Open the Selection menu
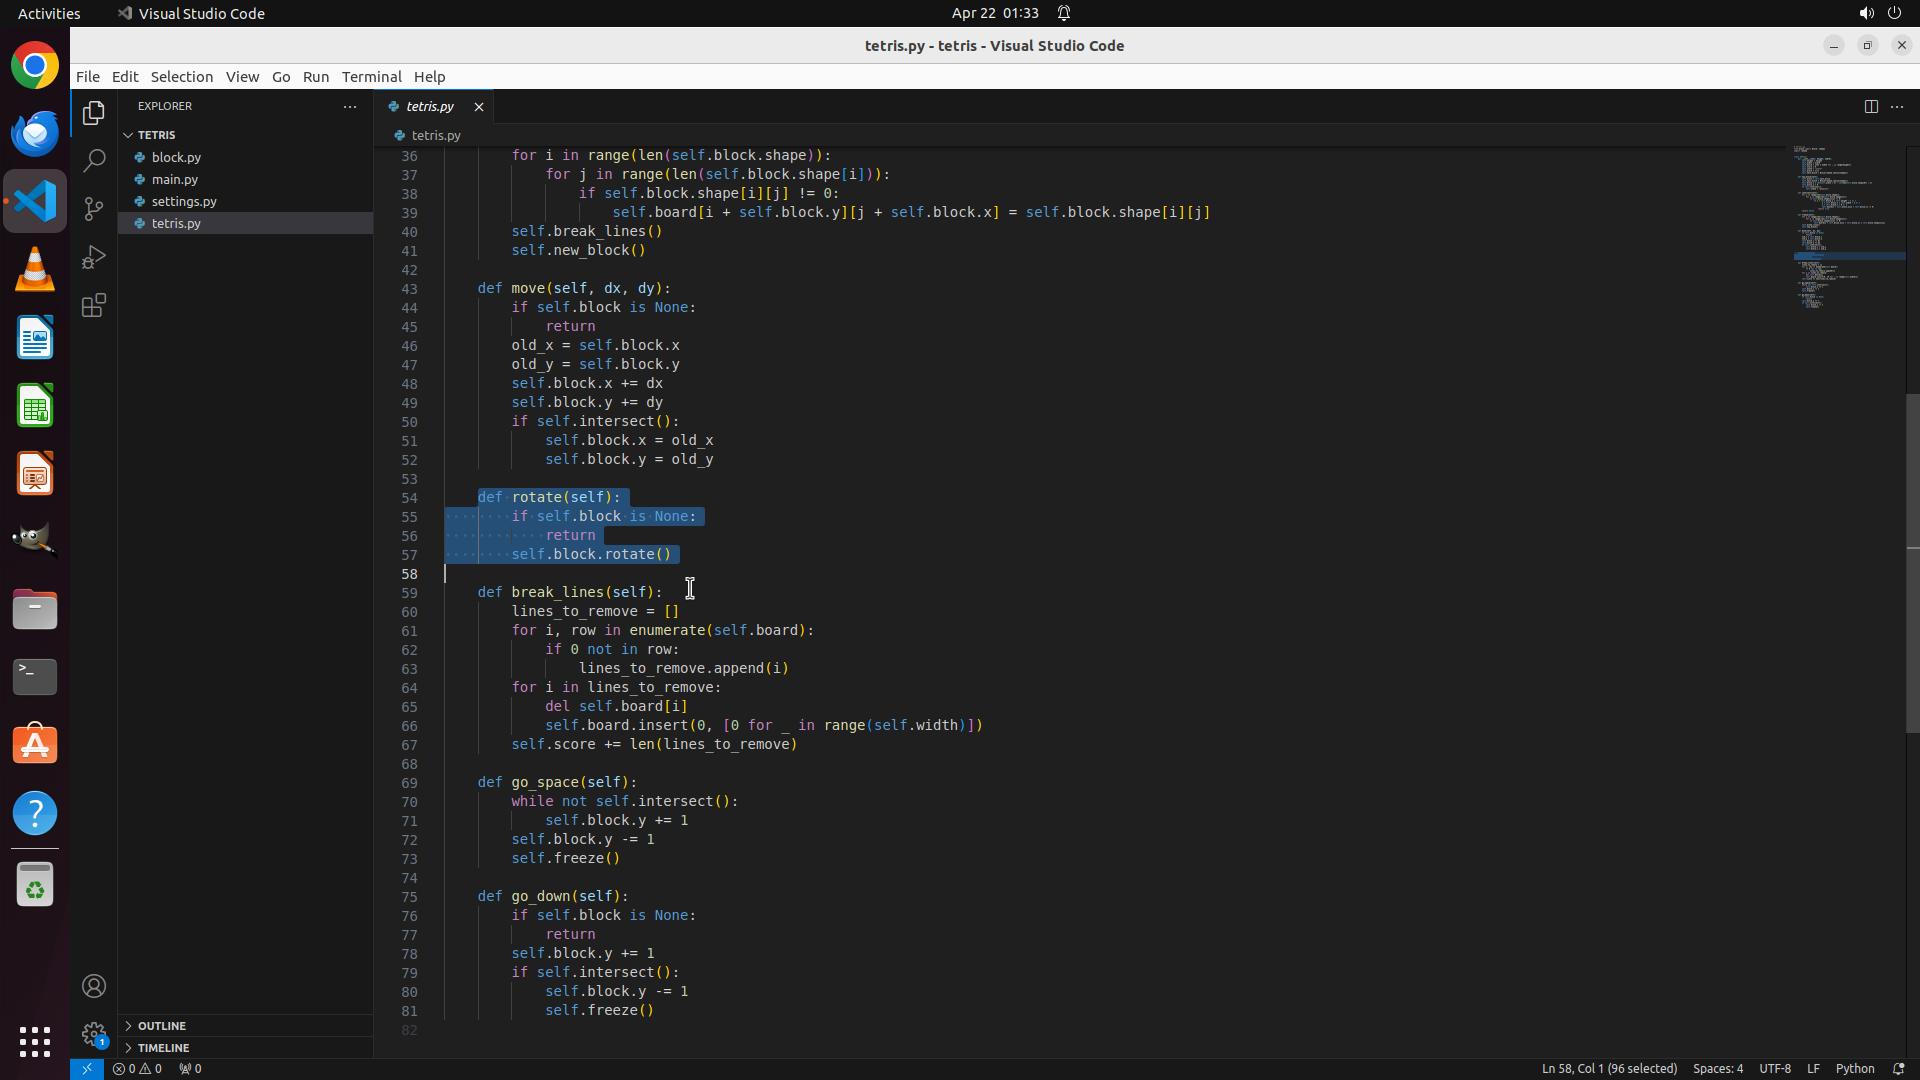 click(x=181, y=77)
